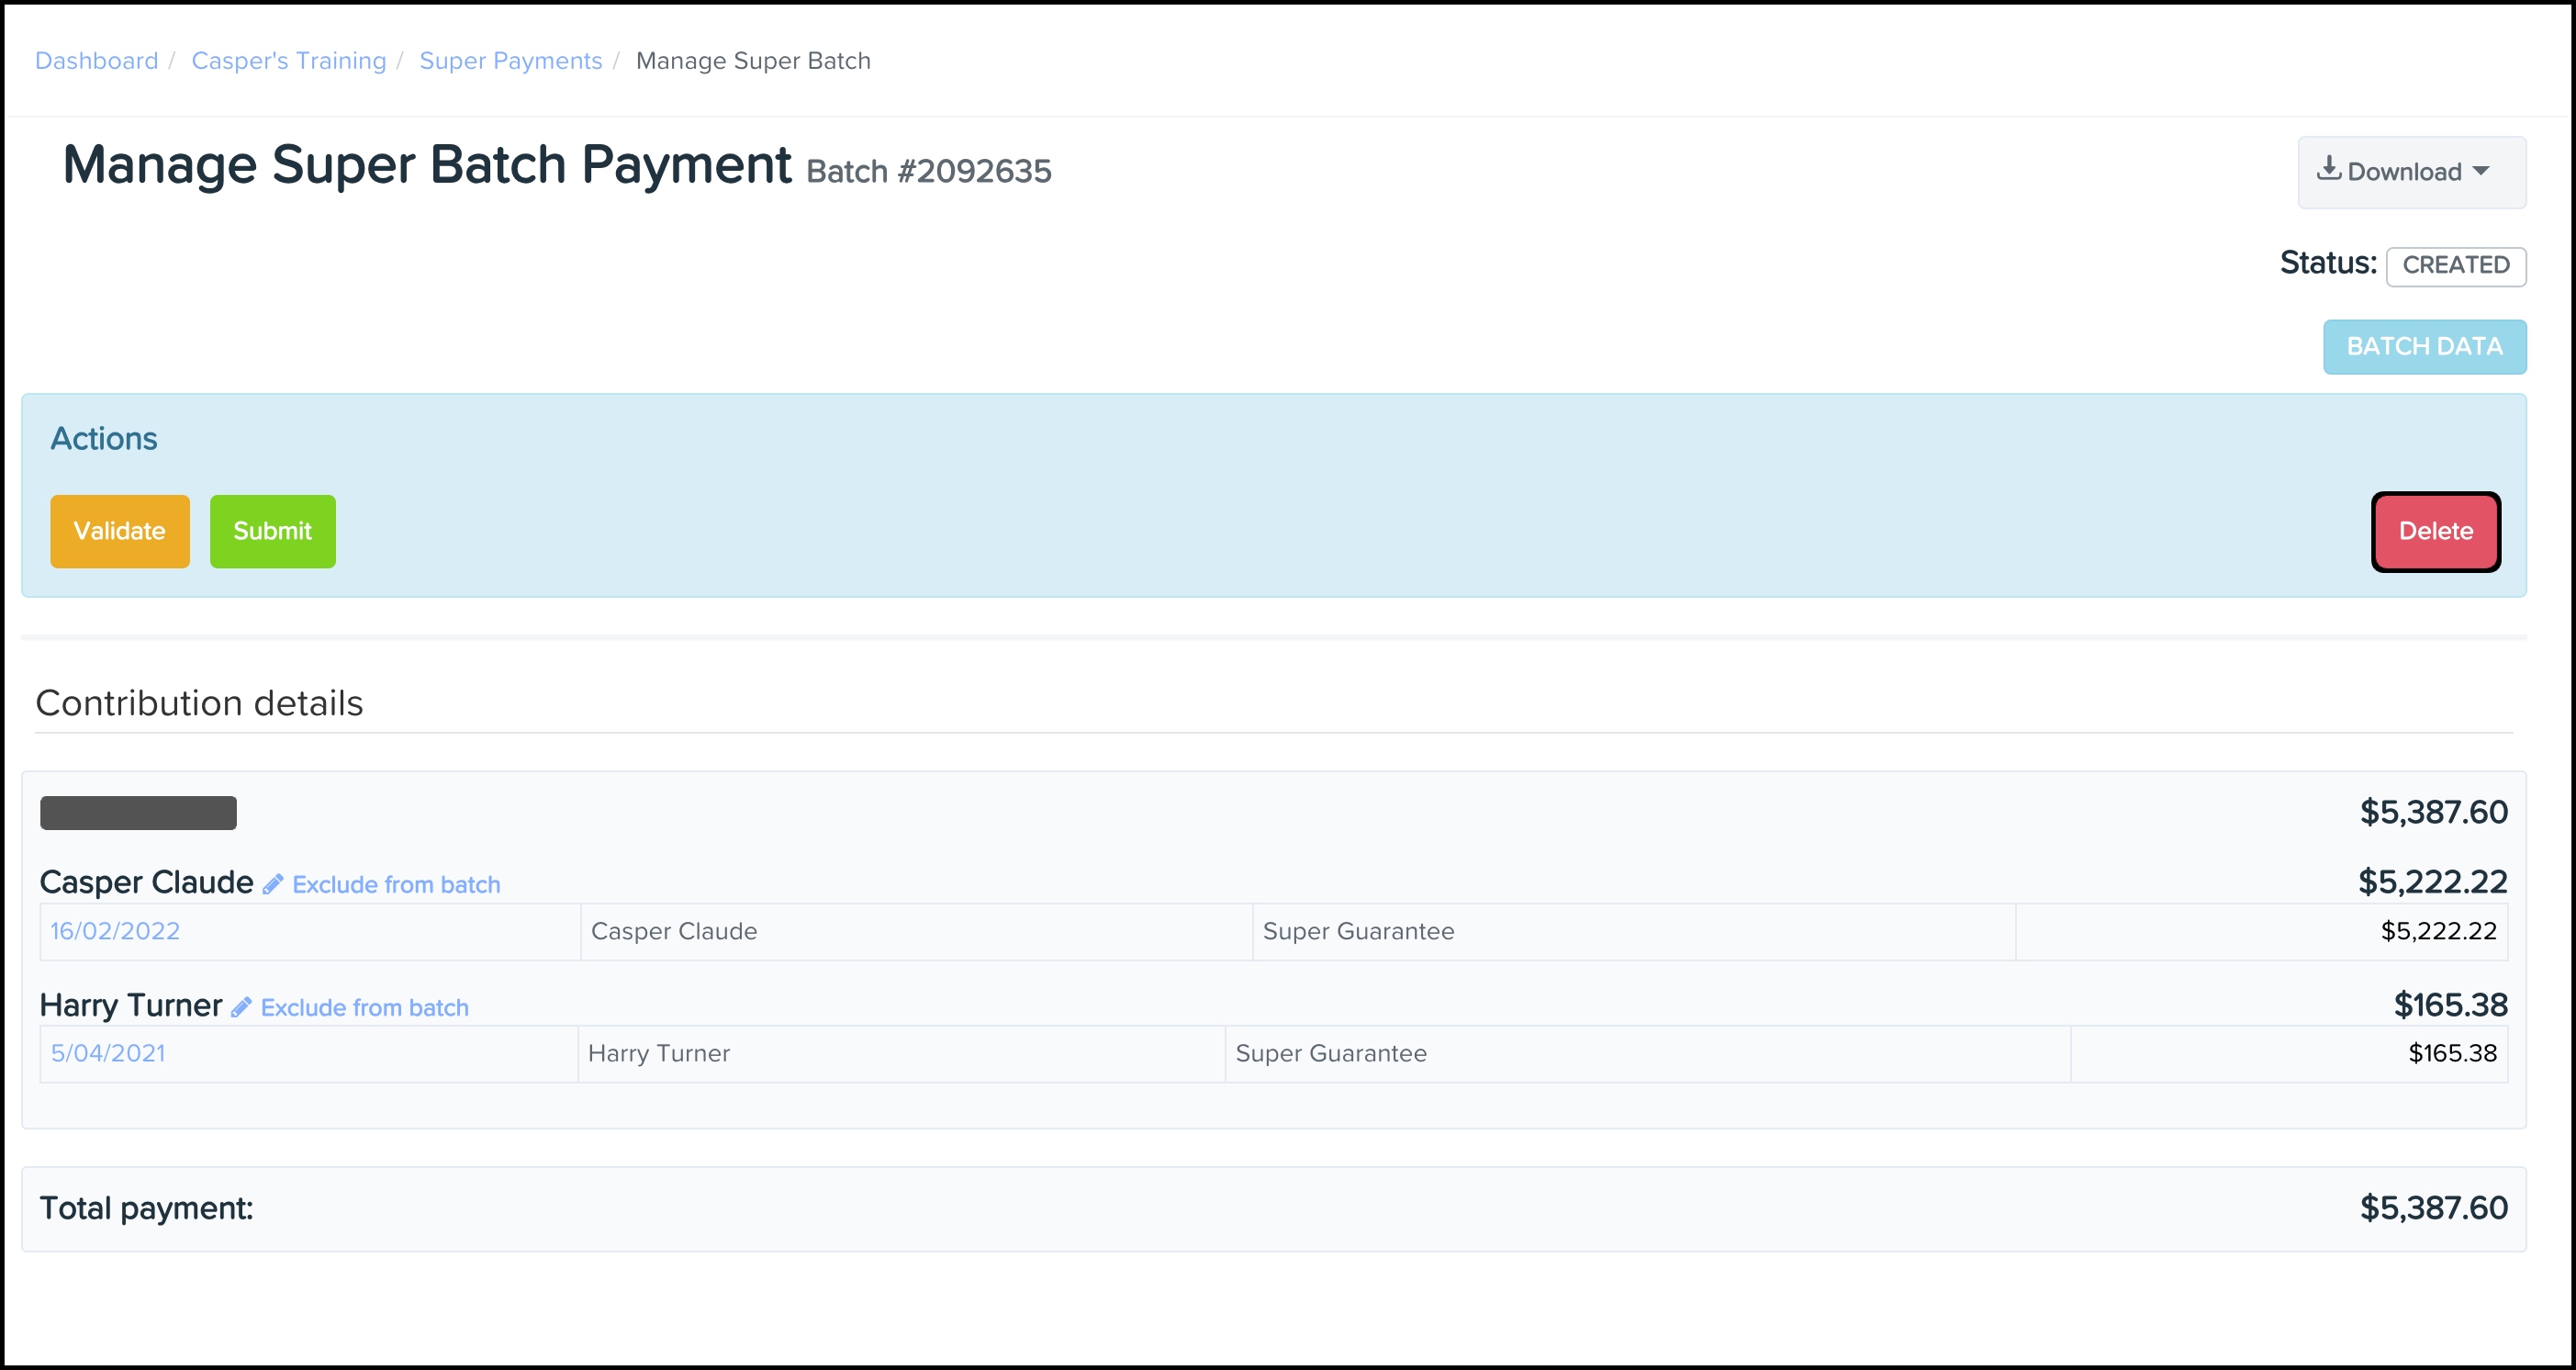The height and width of the screenshot is (1370, 2576).
Task: Click Harry Turner's Super Guarantee cell
Action: (1330, 1053)
